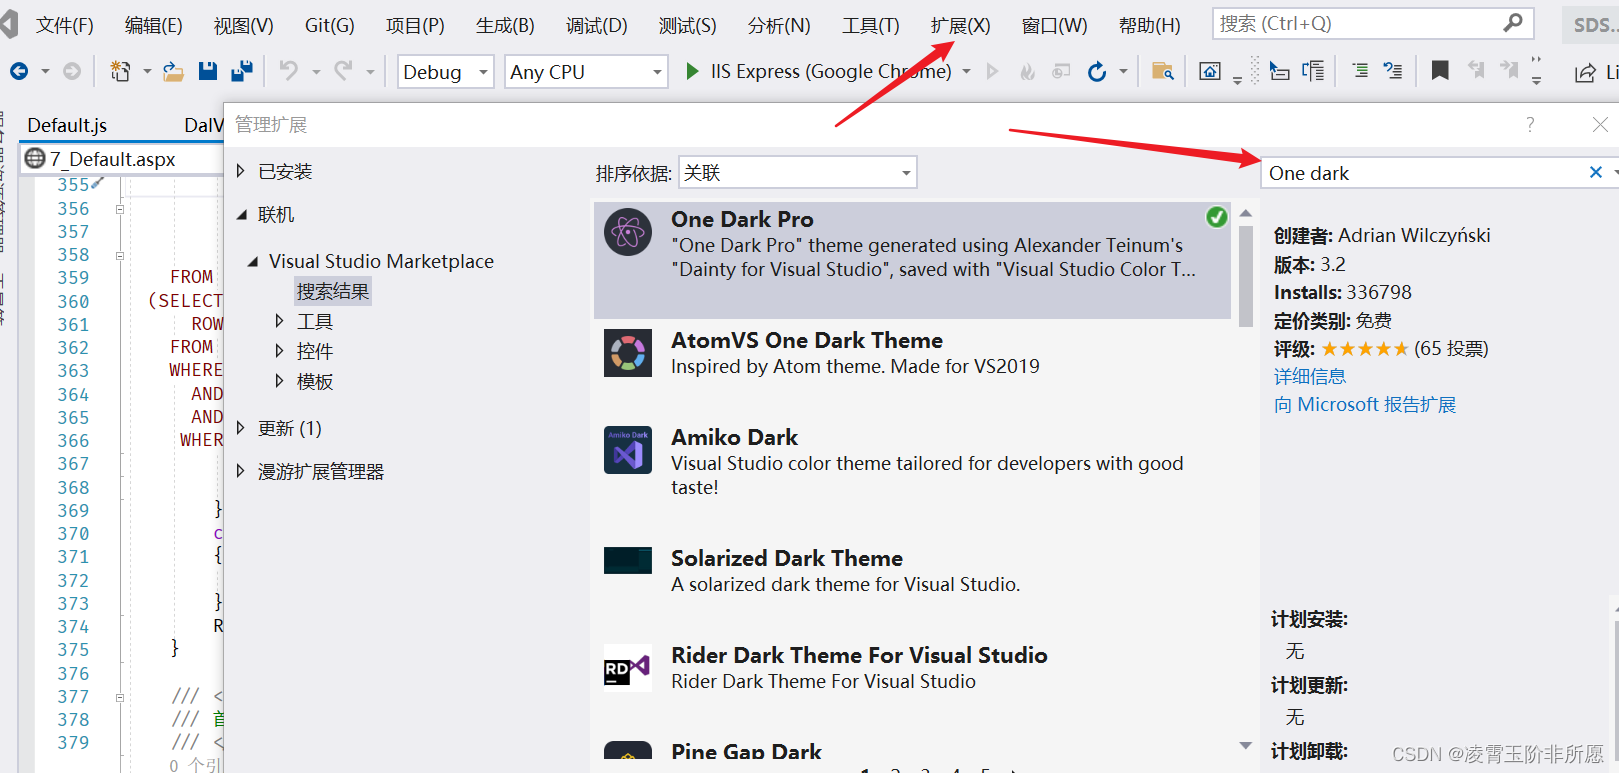Expand the 工具 category node
1619x773 pixels.
coord(279,321)
